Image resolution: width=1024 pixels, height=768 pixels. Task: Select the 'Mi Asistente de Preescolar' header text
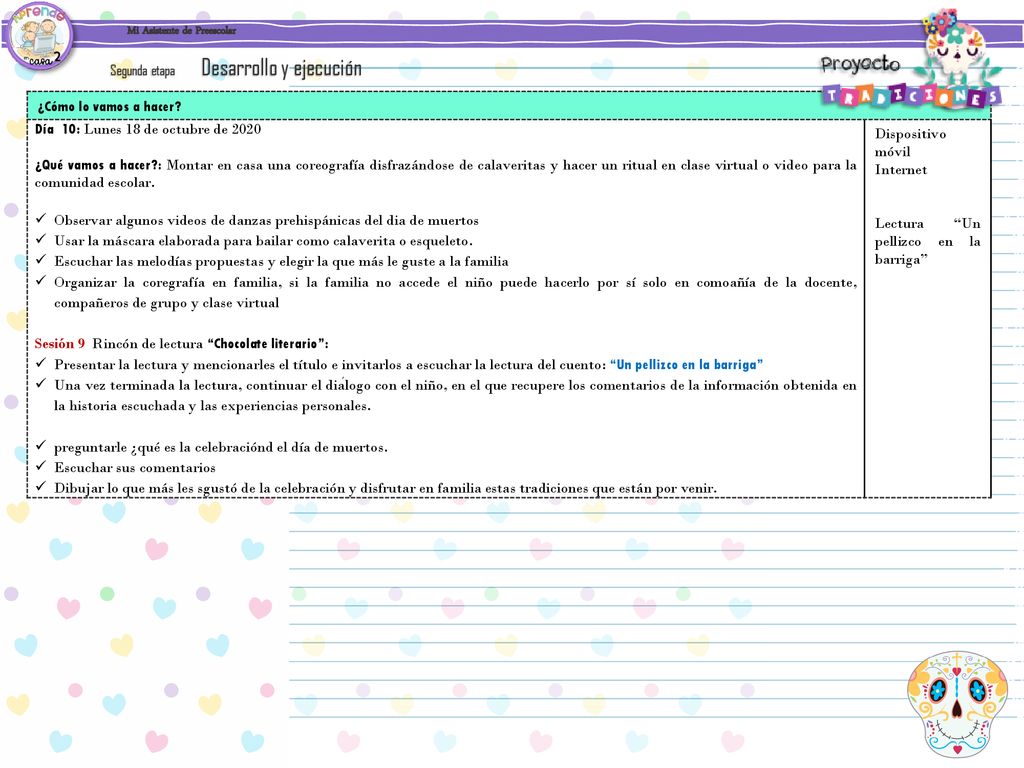182,30
